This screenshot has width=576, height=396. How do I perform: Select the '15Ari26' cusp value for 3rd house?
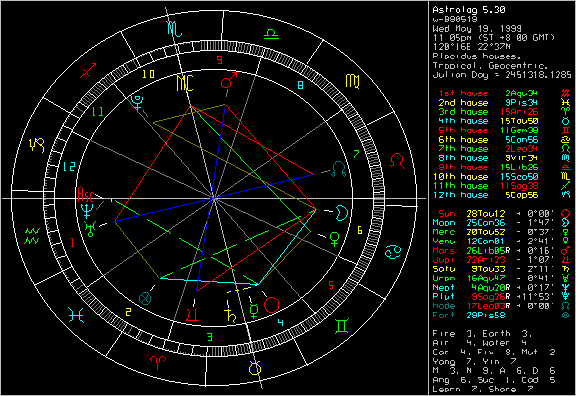click(x=519, y=112)
